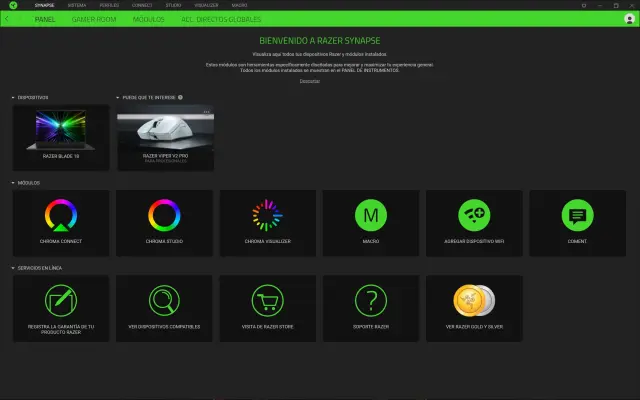Collapse the Servicios en Línea section

tap(13, 269)
